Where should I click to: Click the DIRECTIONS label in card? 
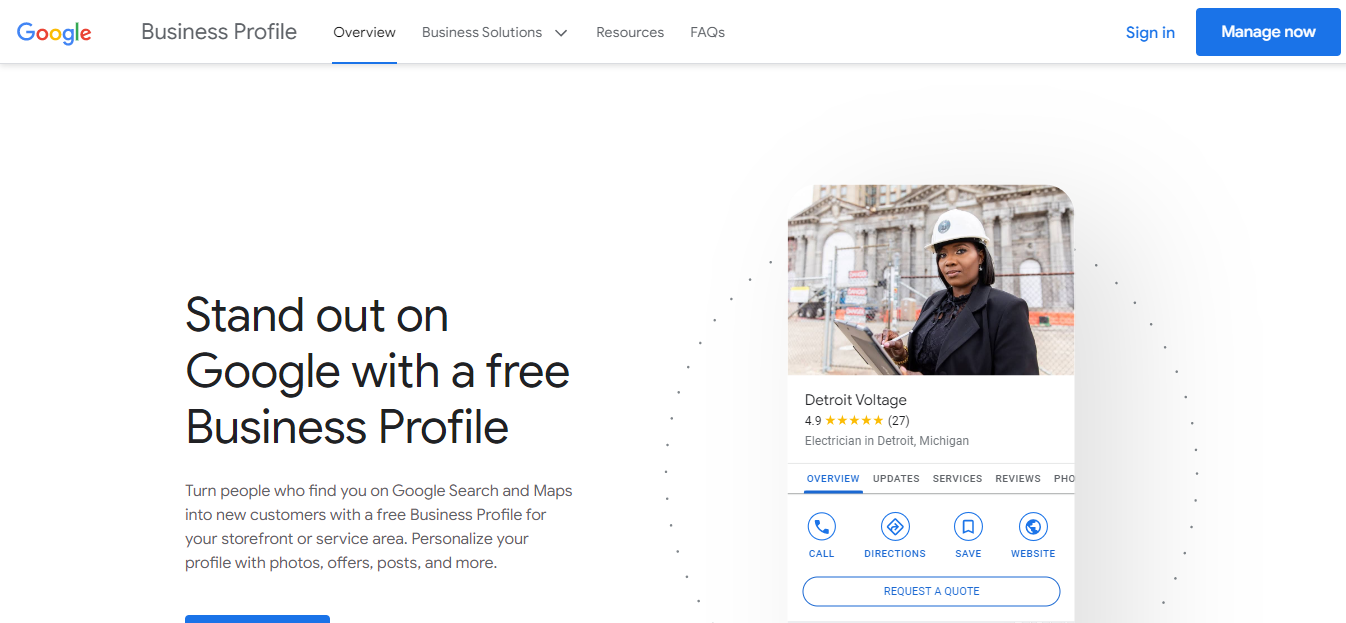point(895,554)
